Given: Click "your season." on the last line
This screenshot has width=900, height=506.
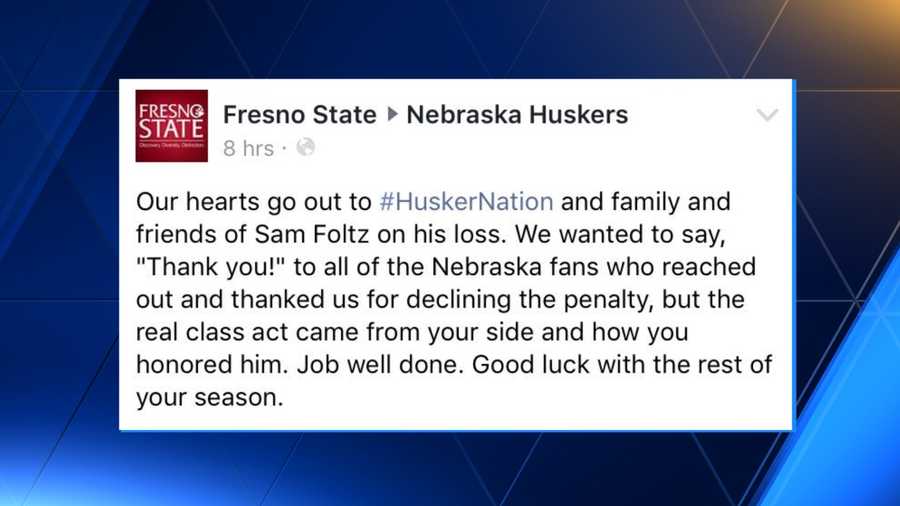Looking at the screenshot, I should 210,398.
